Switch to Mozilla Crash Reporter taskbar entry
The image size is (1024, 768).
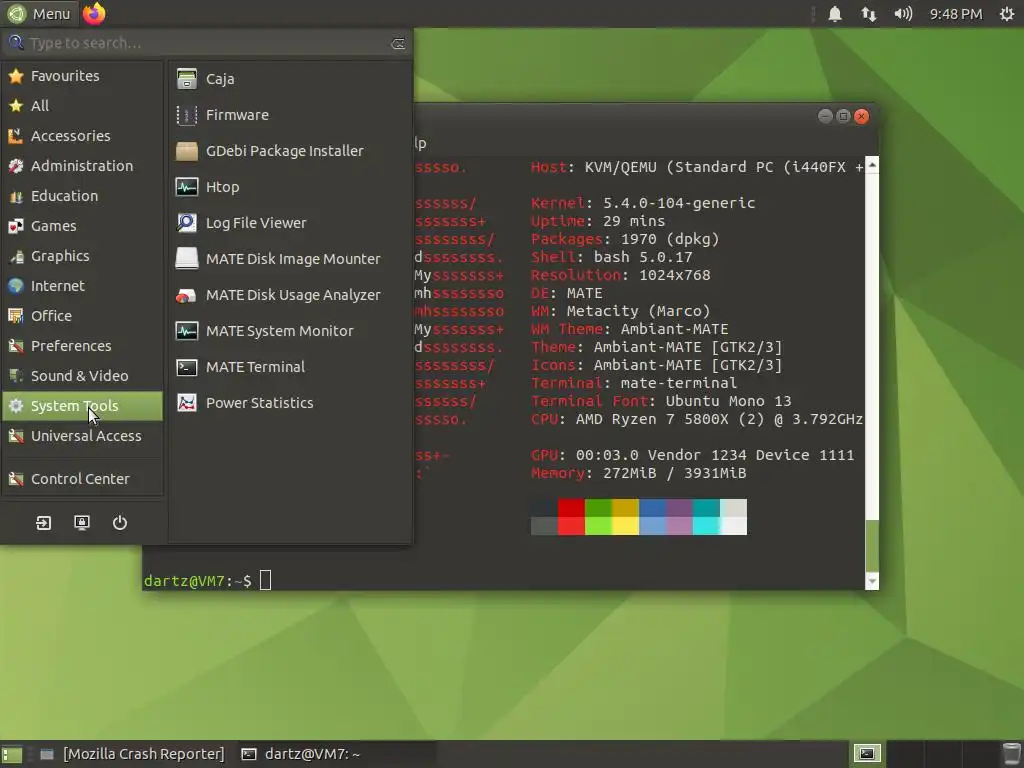point(133,754)
